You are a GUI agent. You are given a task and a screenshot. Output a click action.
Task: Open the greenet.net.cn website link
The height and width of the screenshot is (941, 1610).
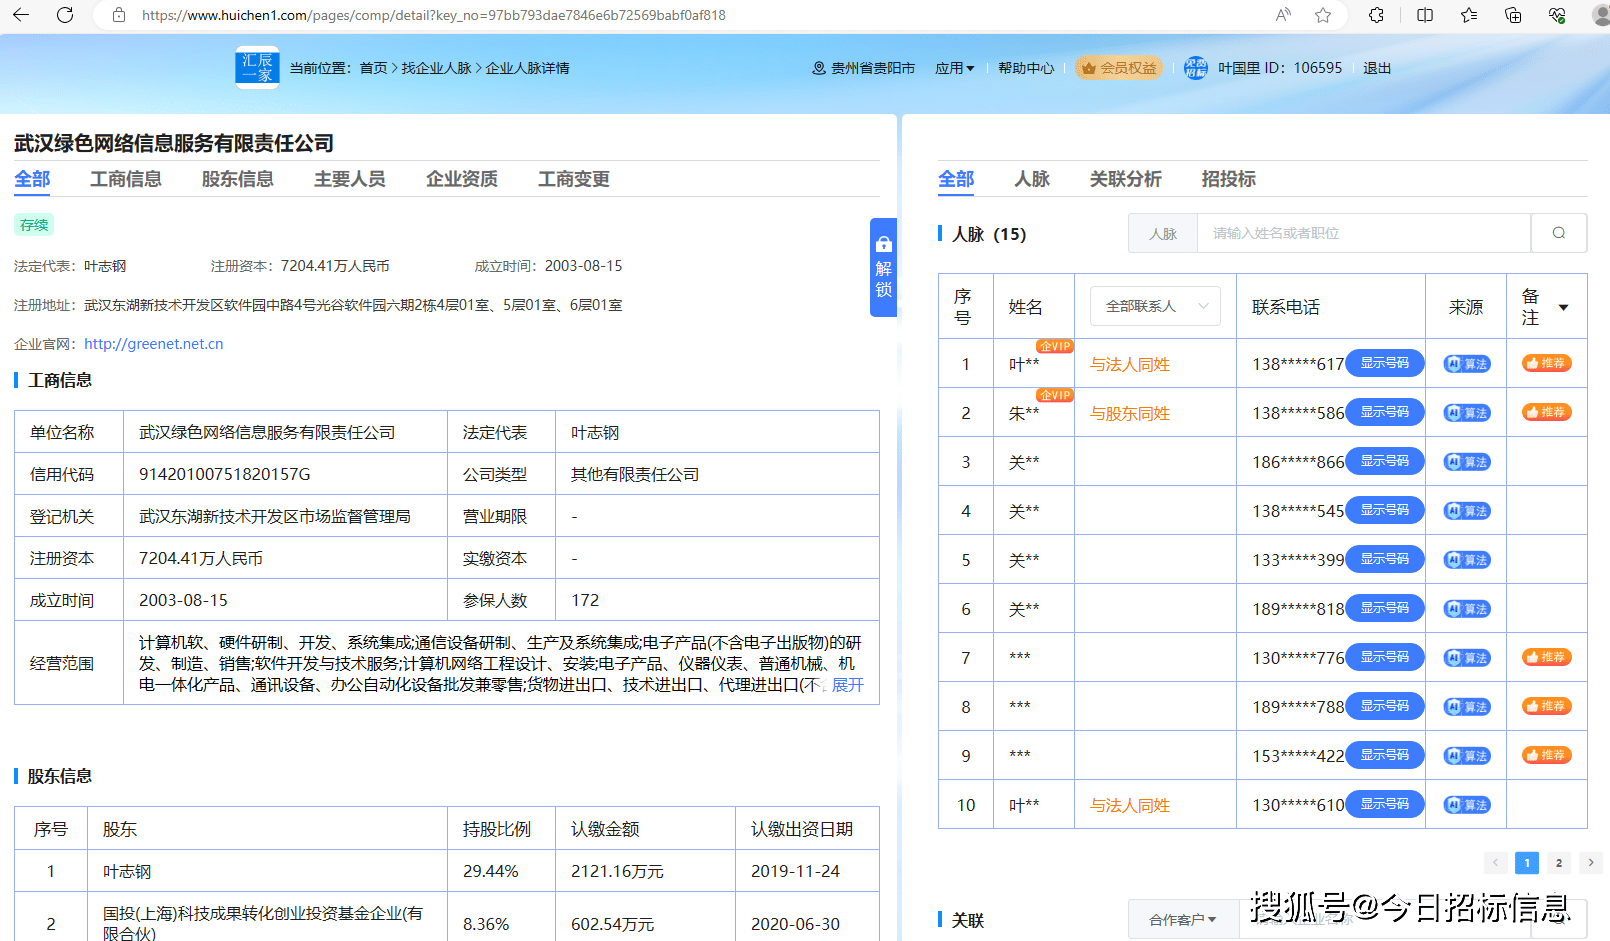pyautogui.click(x=154, y=344)
